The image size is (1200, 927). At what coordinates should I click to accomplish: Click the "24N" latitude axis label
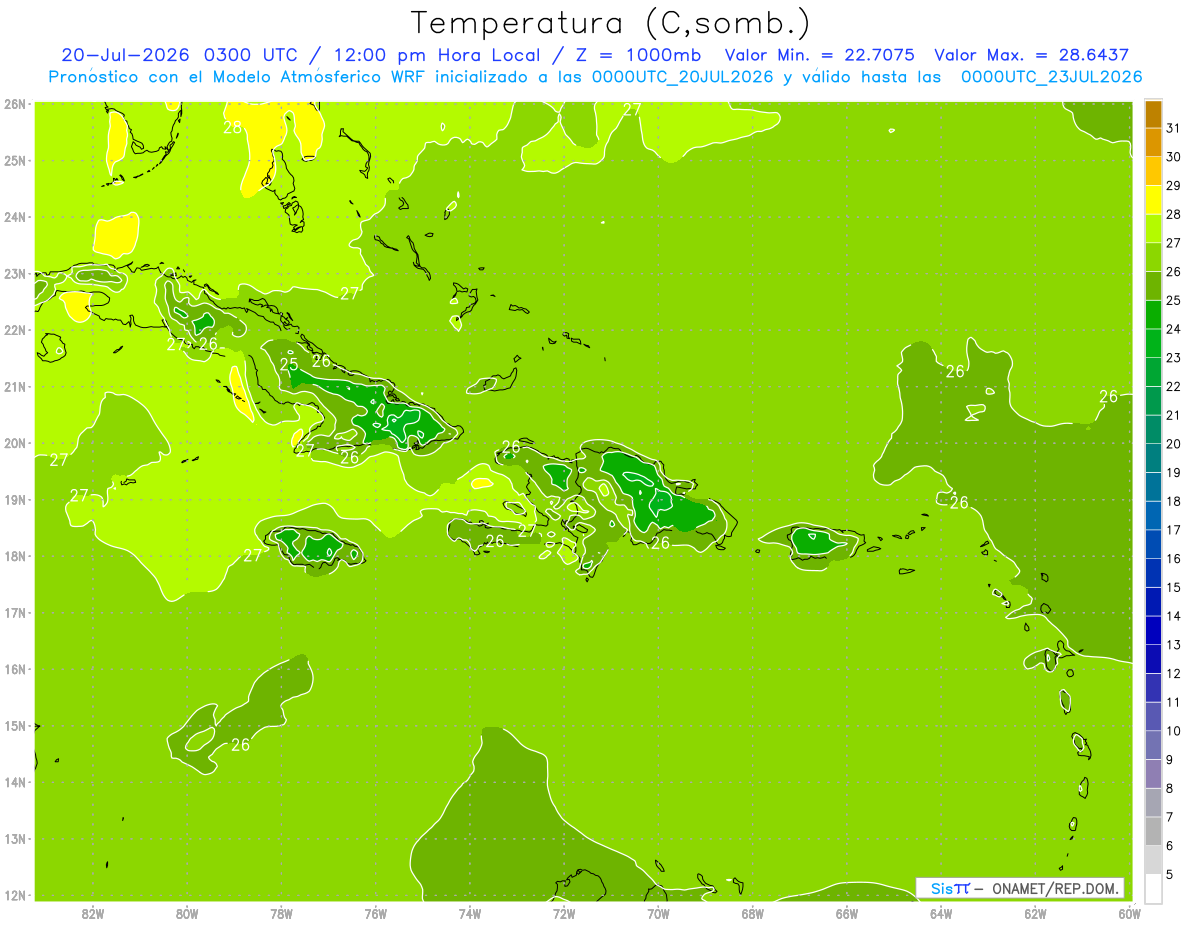point(14,217)
